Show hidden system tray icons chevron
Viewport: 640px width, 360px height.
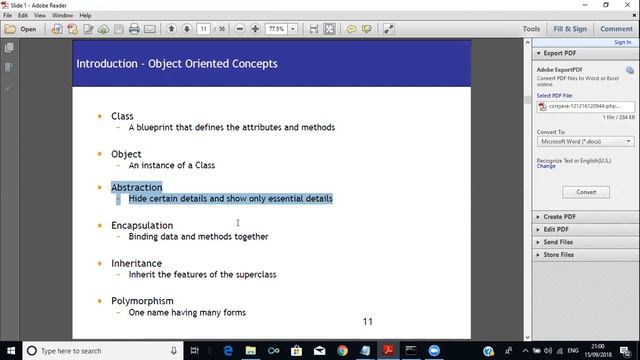(525, 351)
